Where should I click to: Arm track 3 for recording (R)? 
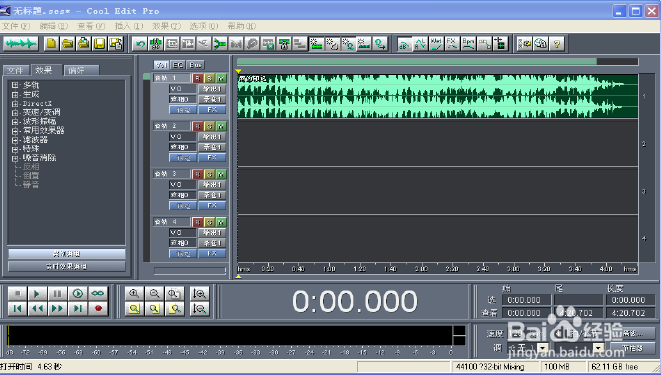click(198, 174)
